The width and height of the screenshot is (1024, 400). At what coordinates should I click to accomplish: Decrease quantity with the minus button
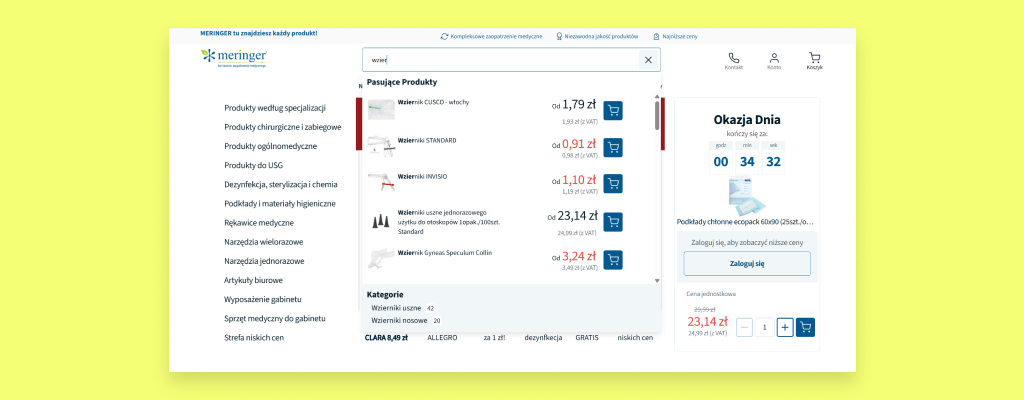744,327
